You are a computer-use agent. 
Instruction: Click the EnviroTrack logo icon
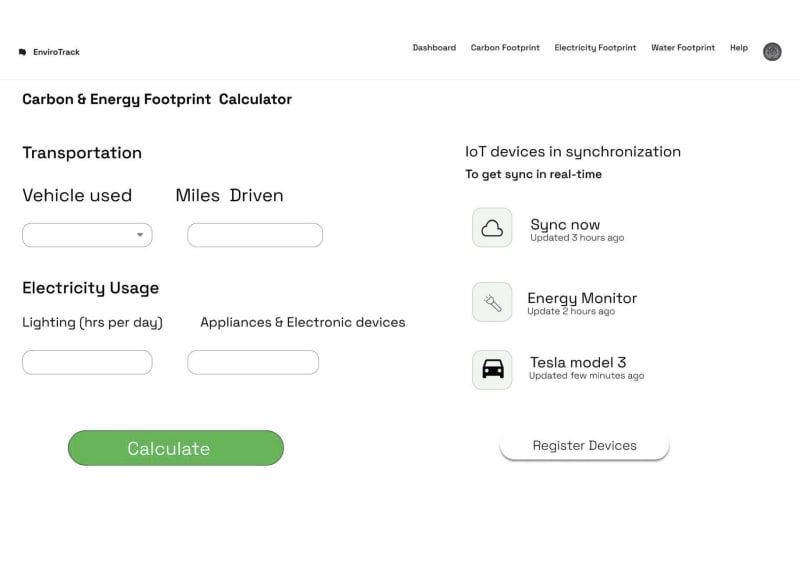22,52
